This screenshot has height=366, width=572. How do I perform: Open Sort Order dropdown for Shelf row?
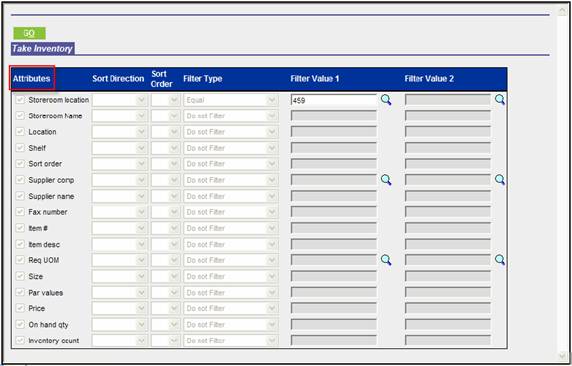pyautogui.click(x=166, y=148)
